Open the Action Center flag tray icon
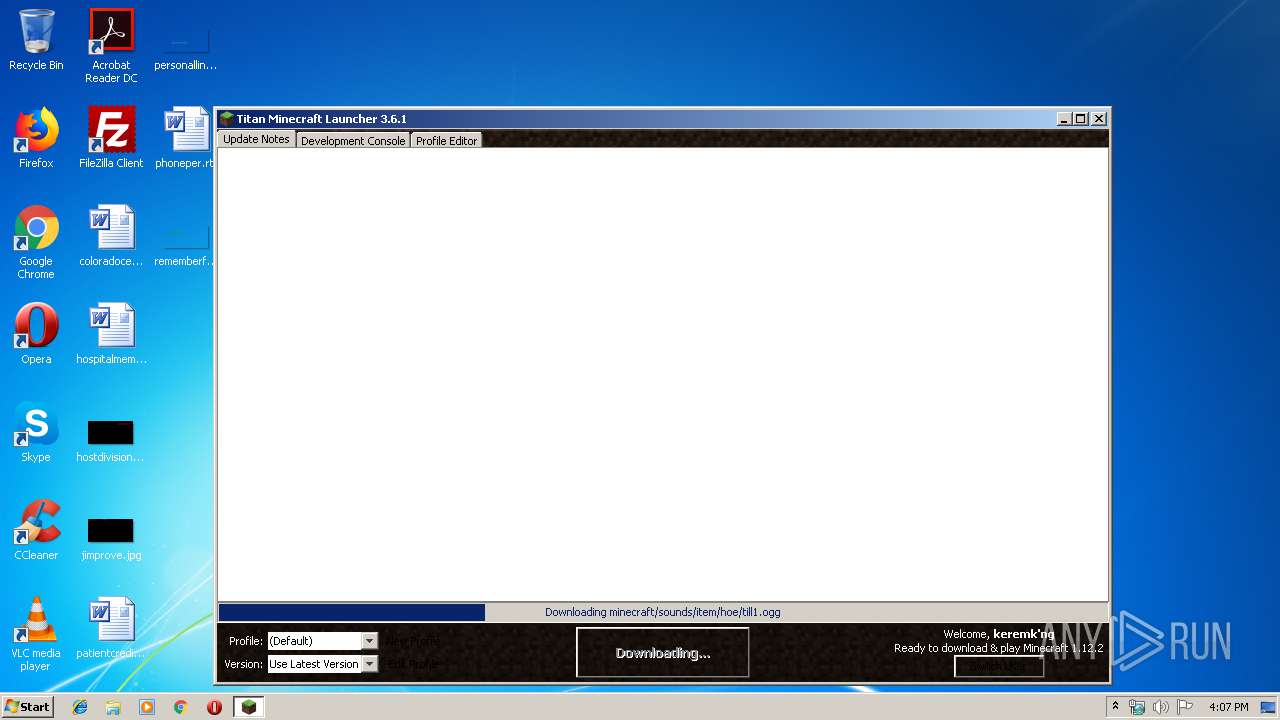1280x720 pixels. (x=1185, y=707)
